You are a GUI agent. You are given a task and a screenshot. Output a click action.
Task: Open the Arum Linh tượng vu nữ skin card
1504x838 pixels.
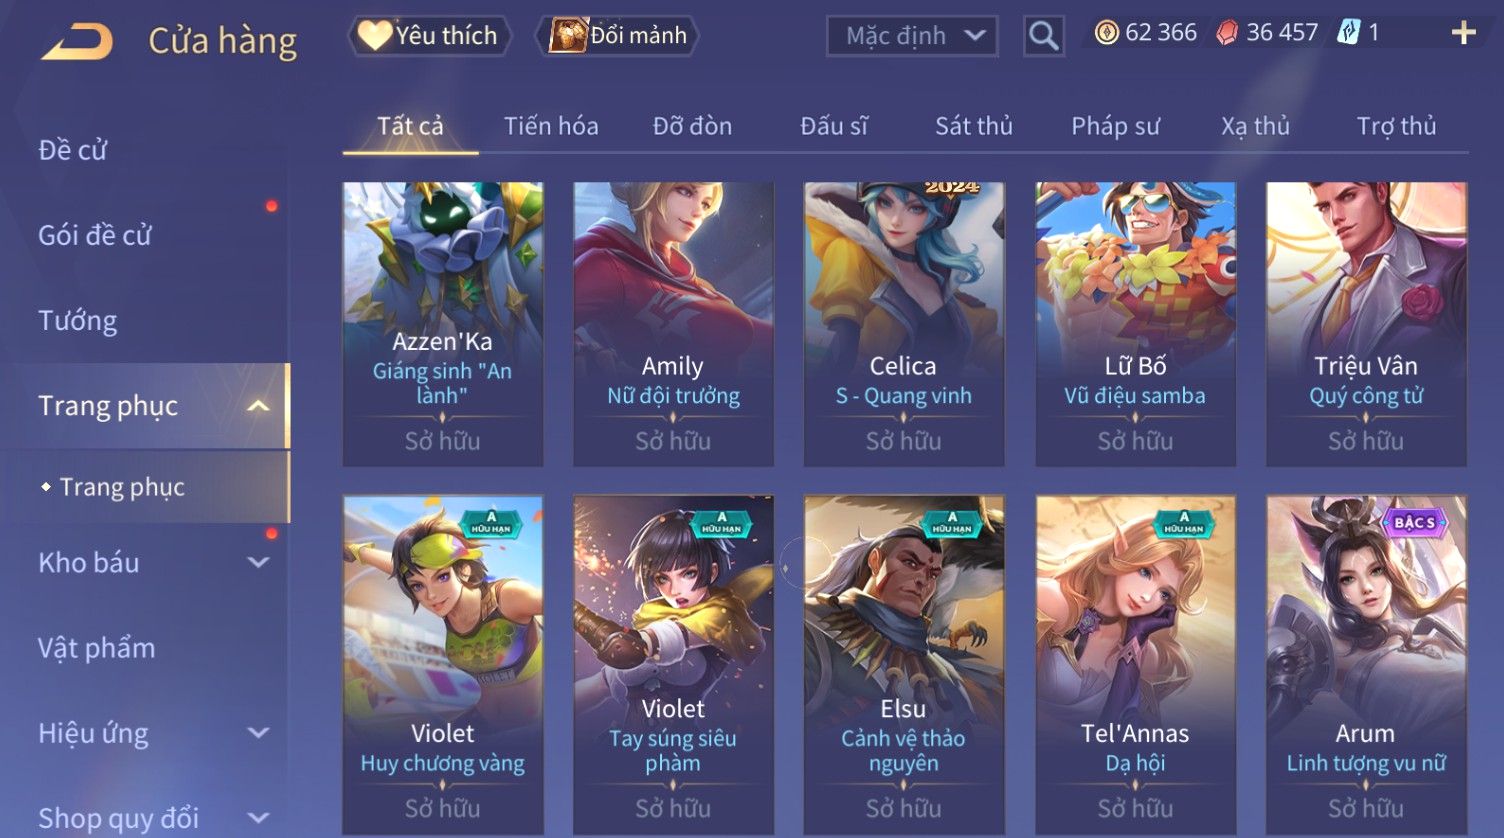(1366, 664)
